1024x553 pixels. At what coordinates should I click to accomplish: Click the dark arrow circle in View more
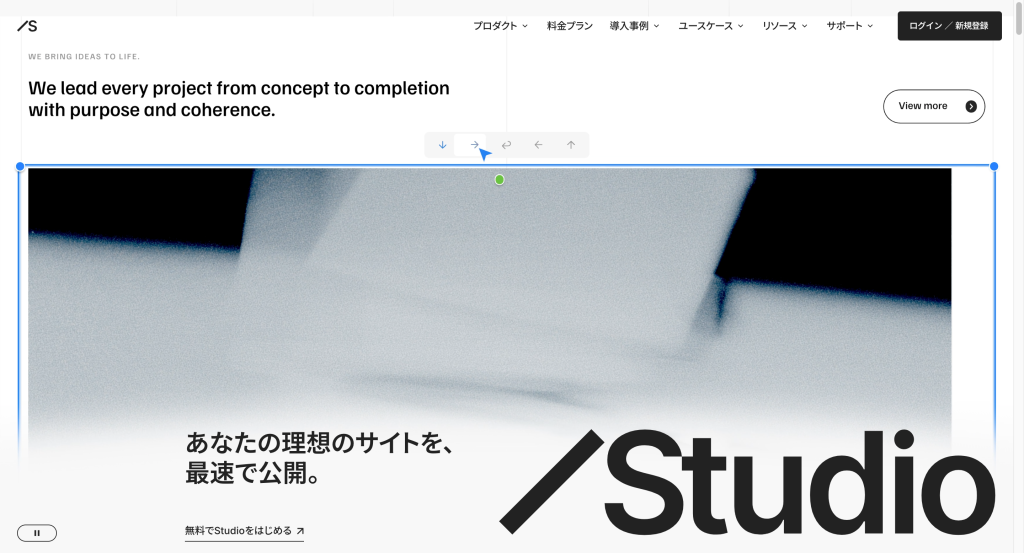point(971,106)
